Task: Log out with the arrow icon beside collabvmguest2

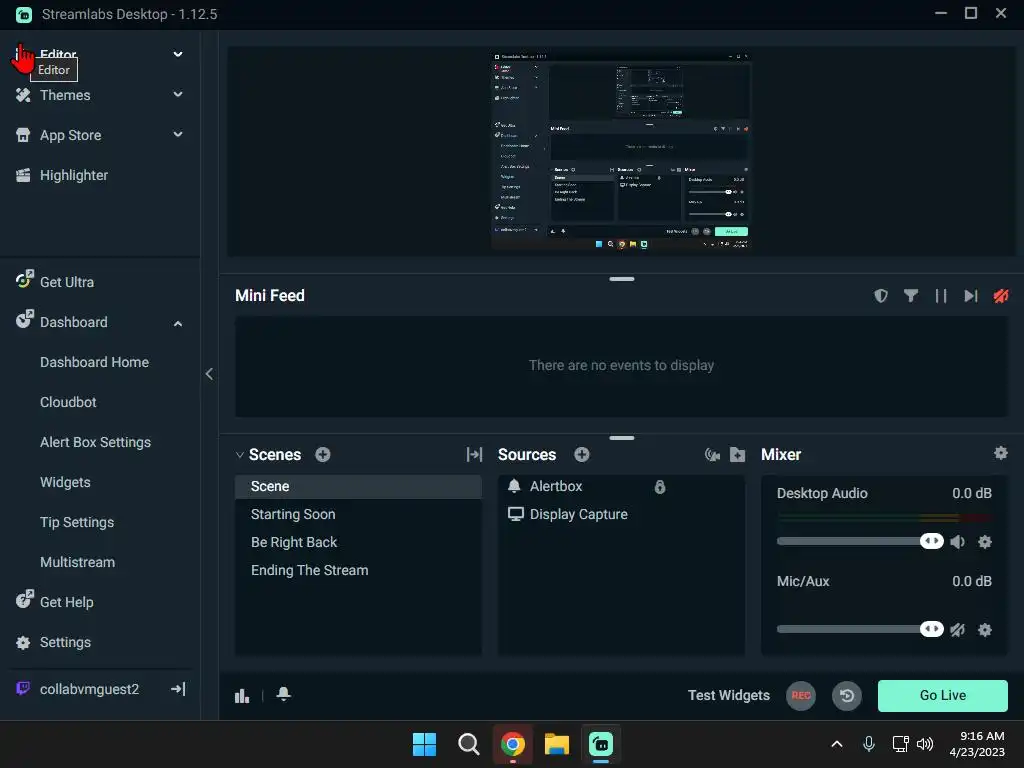Action: click(x=178, y=689)
